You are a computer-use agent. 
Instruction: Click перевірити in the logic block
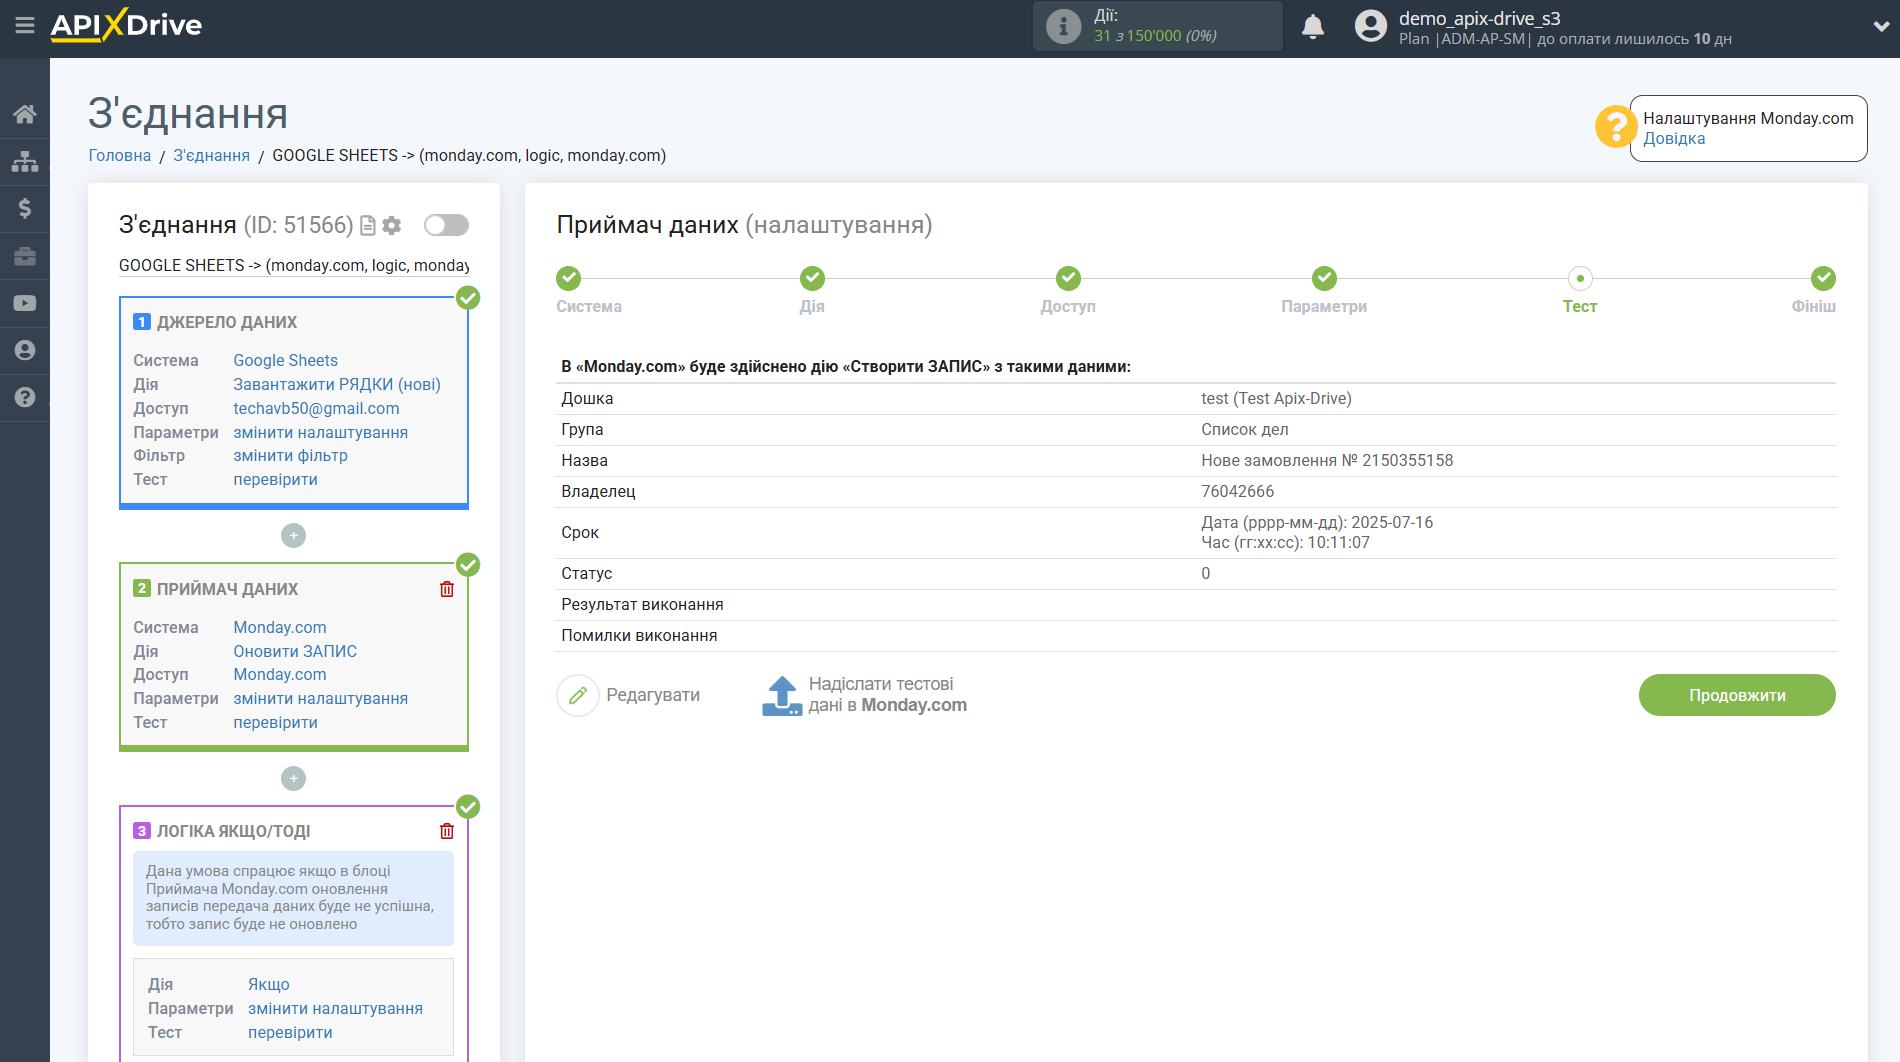[x=291, y=1032]
